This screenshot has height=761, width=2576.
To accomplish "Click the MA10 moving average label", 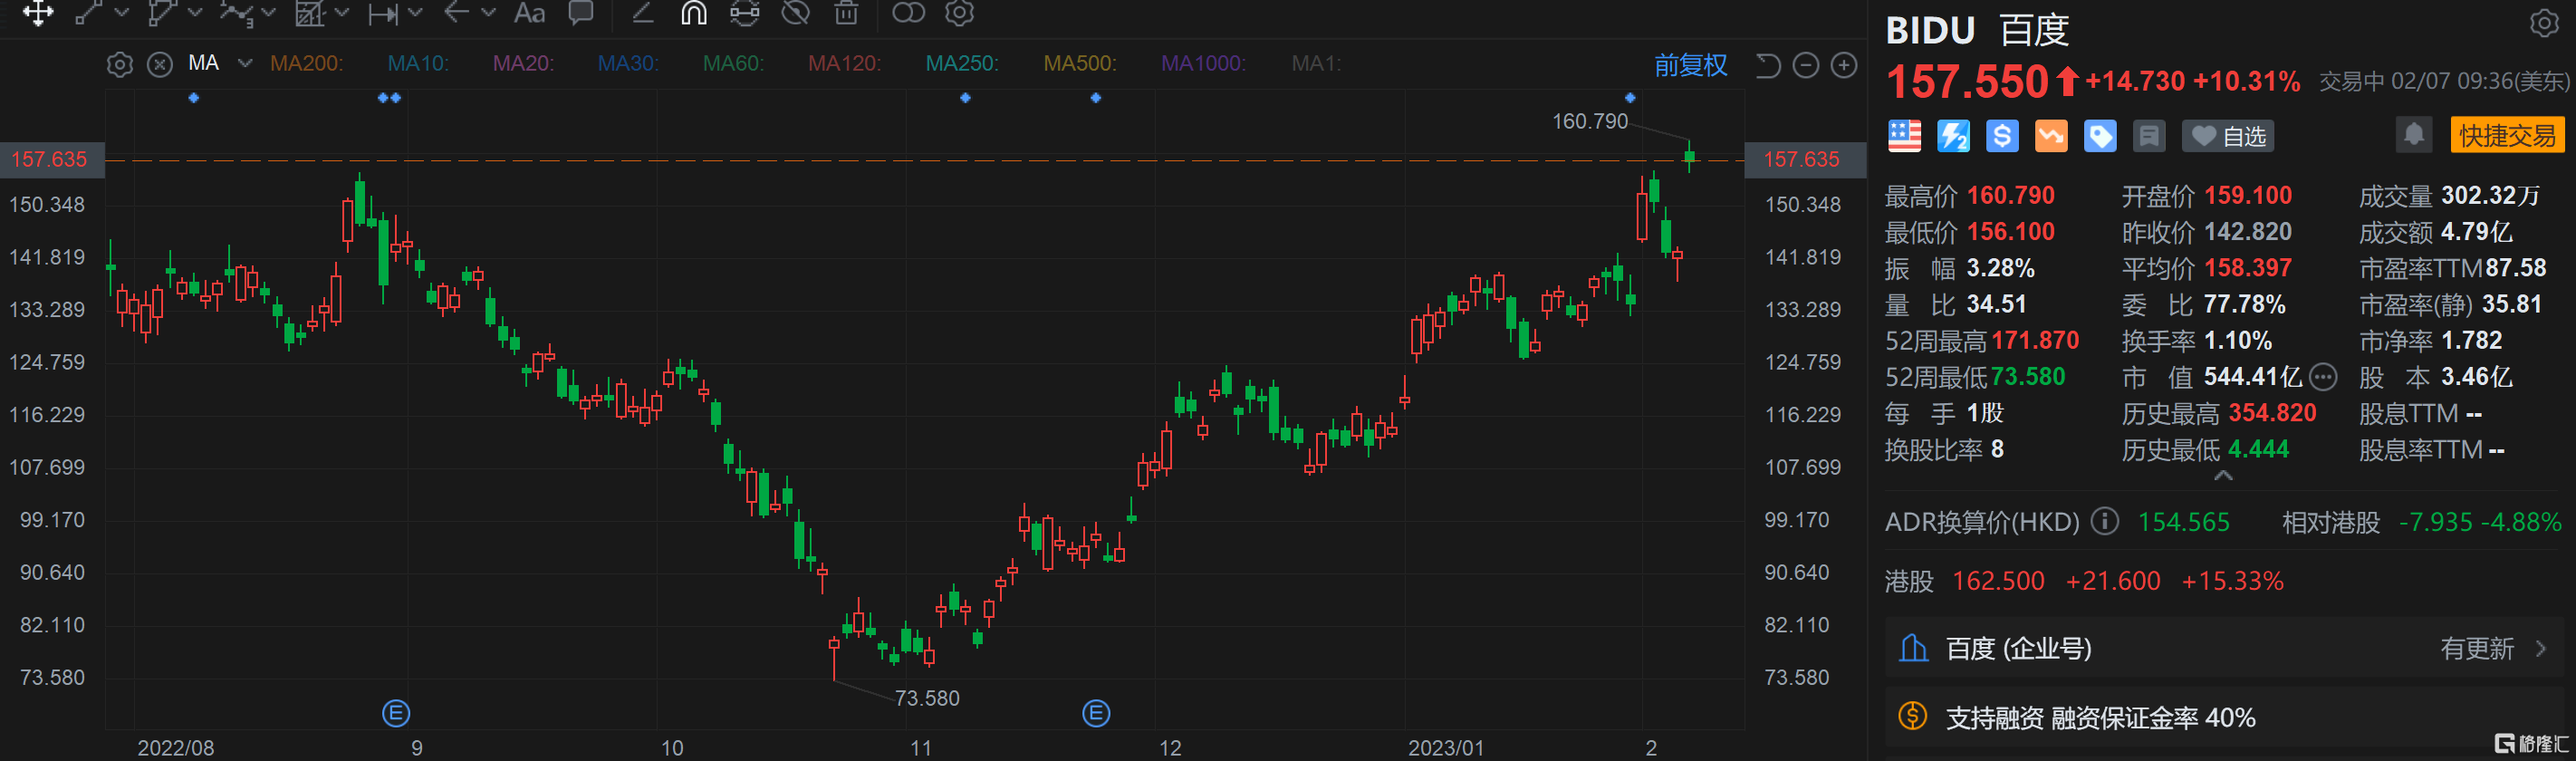I will click(x=418, y=64).
